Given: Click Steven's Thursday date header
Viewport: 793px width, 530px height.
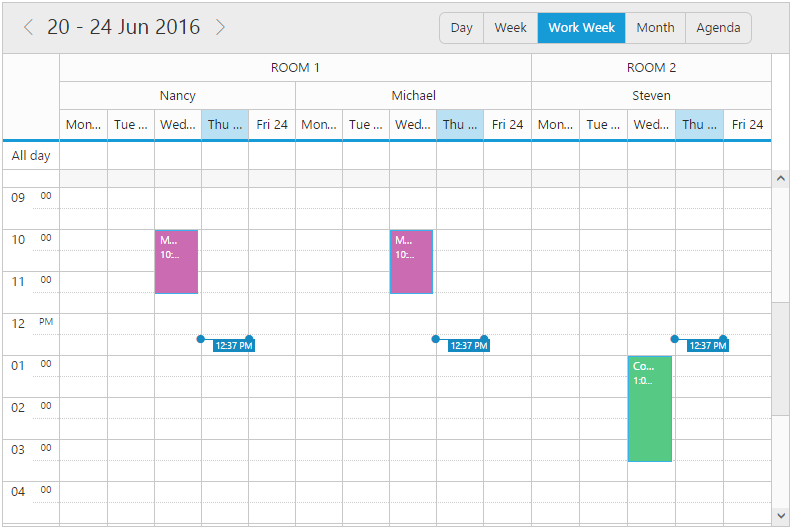Looking at the screenshot, I should (x=699, y=125).
